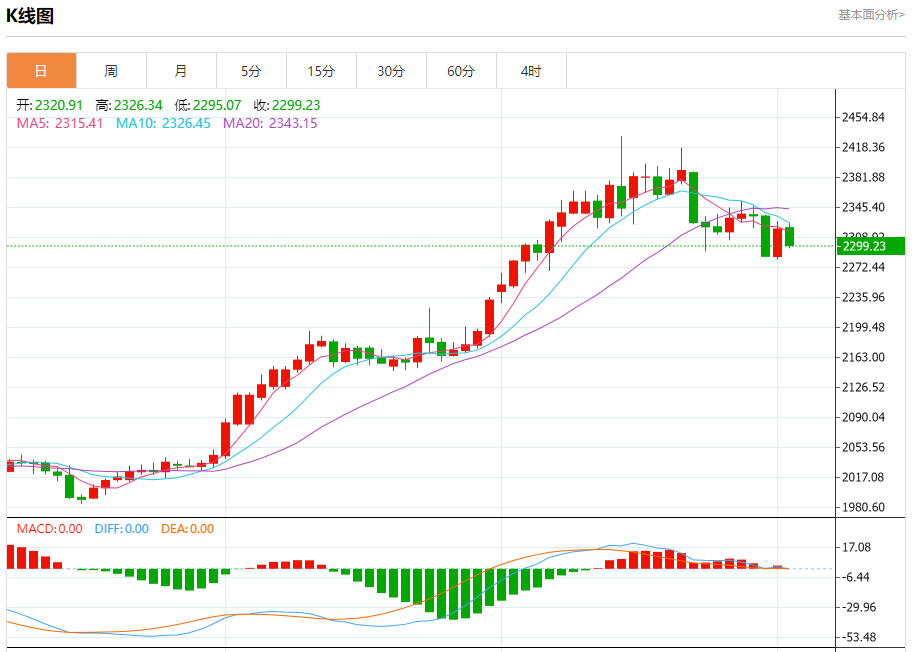Click the 17.08 MACD axis label
The image size is (915, 652).
click(x=856, y=548)
